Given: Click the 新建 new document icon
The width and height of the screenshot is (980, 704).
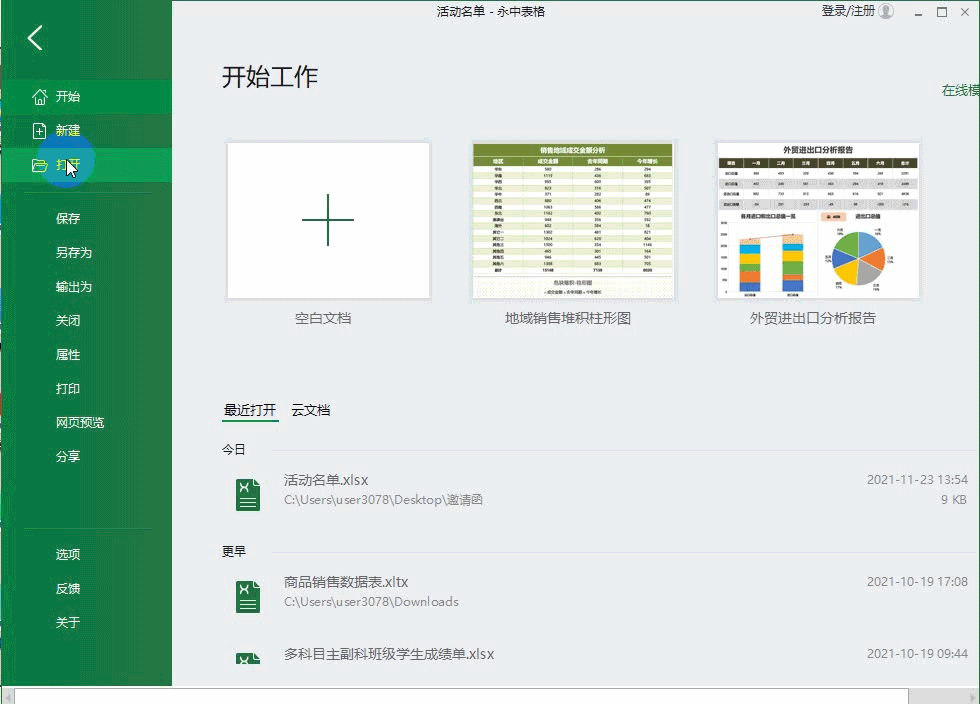Looking at the screenshot, I should tap(38, 129).
